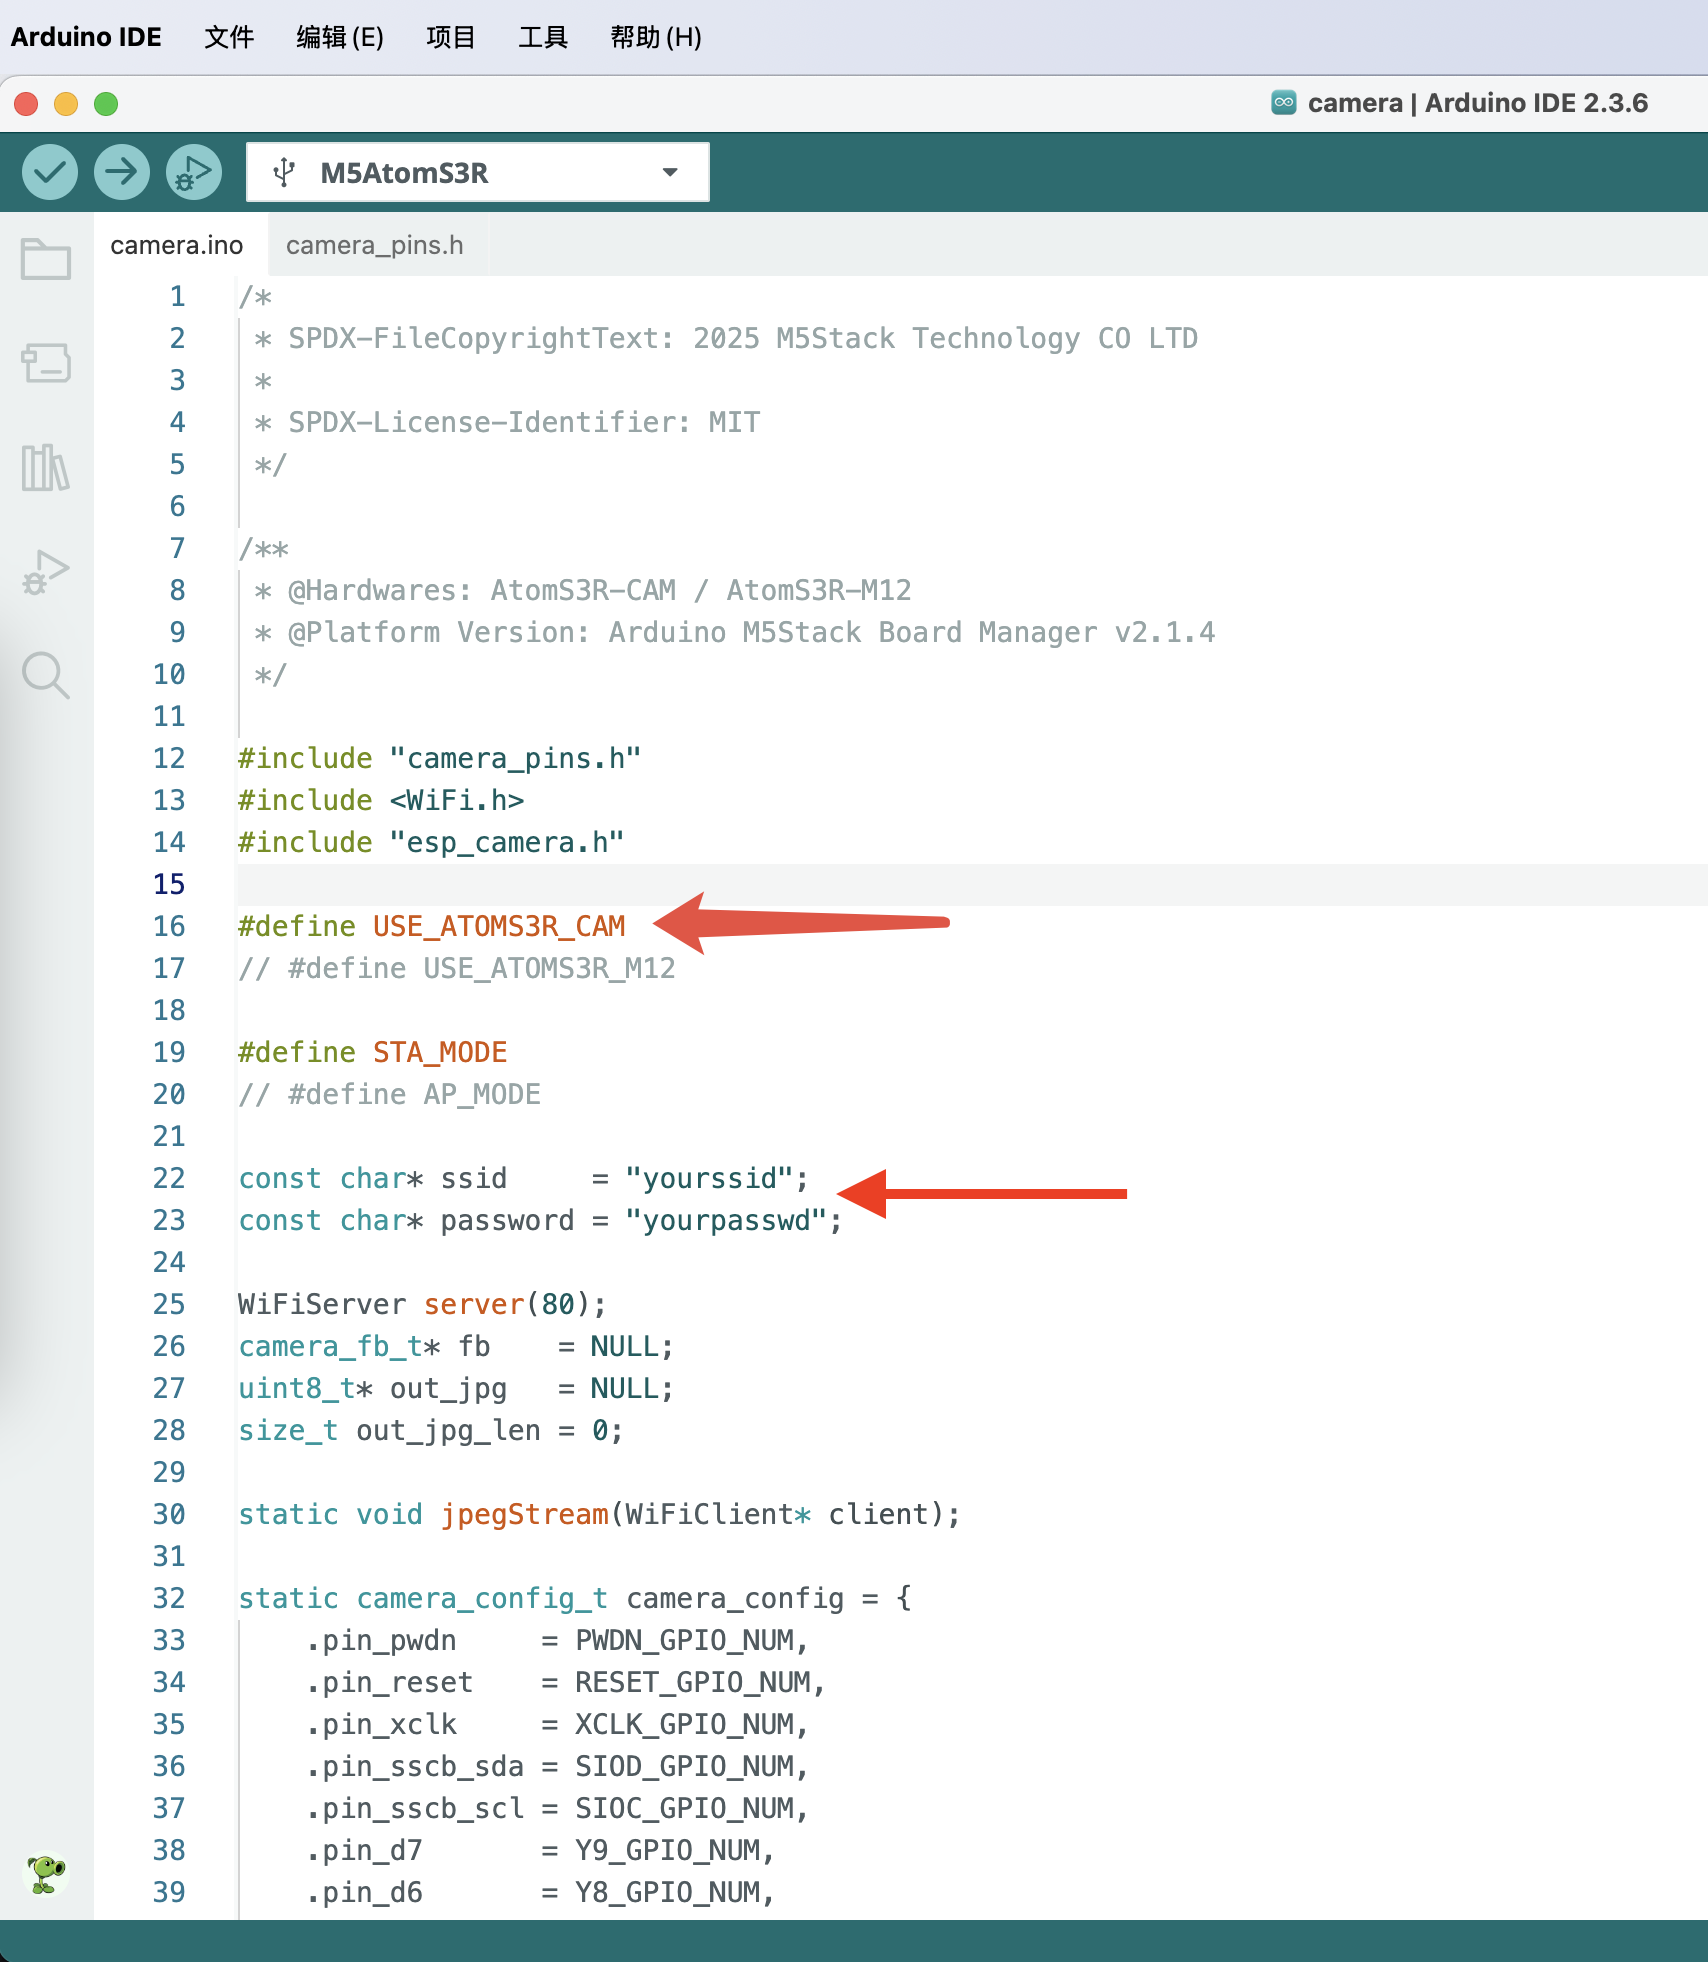Click line number 15 in gutter
This screenshot has width=1708, height=1962.
(169, 884)
